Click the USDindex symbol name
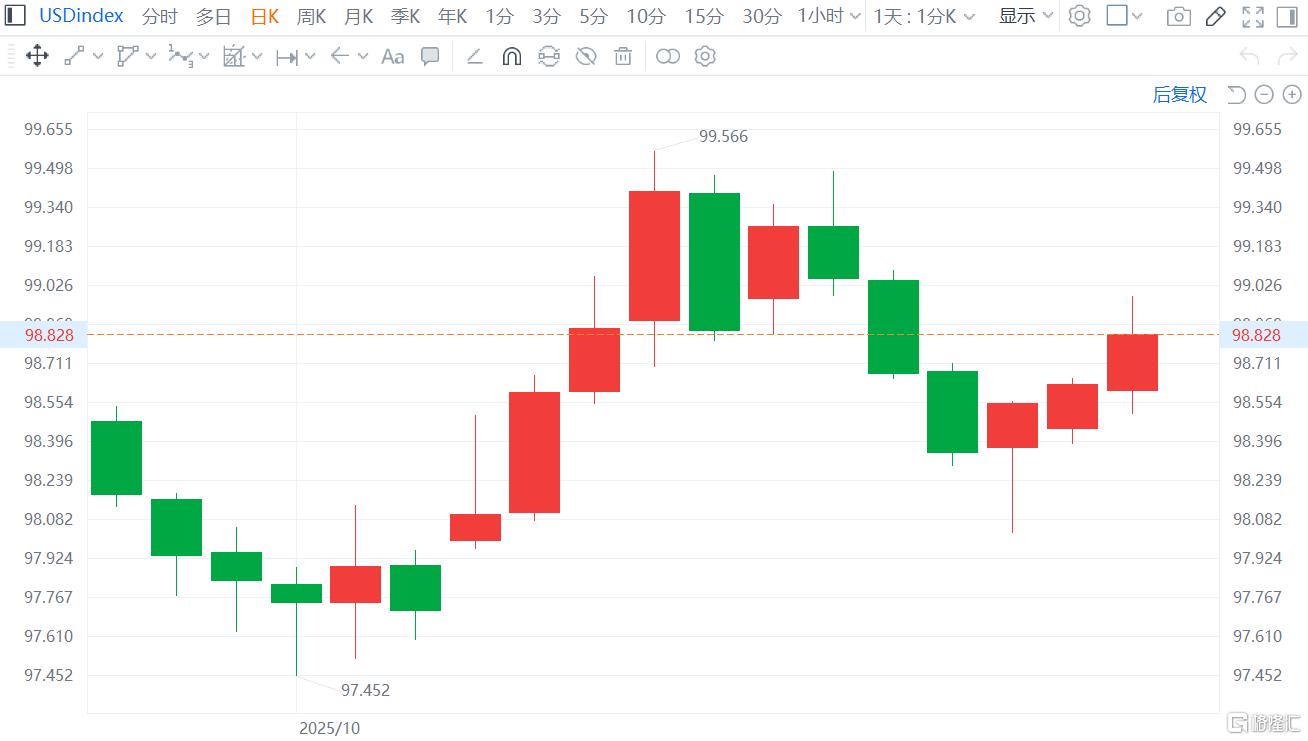 pos(81,16)
